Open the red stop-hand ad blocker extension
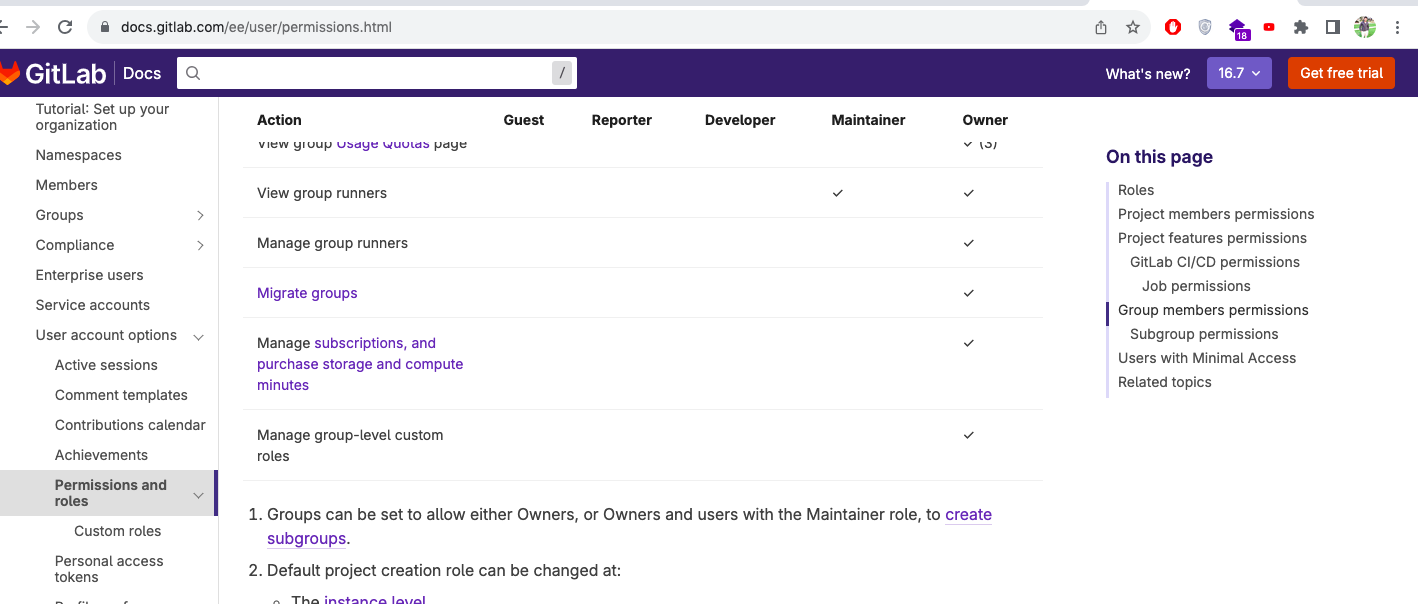The image size is (1418, 604). [x=1173, y=27]
